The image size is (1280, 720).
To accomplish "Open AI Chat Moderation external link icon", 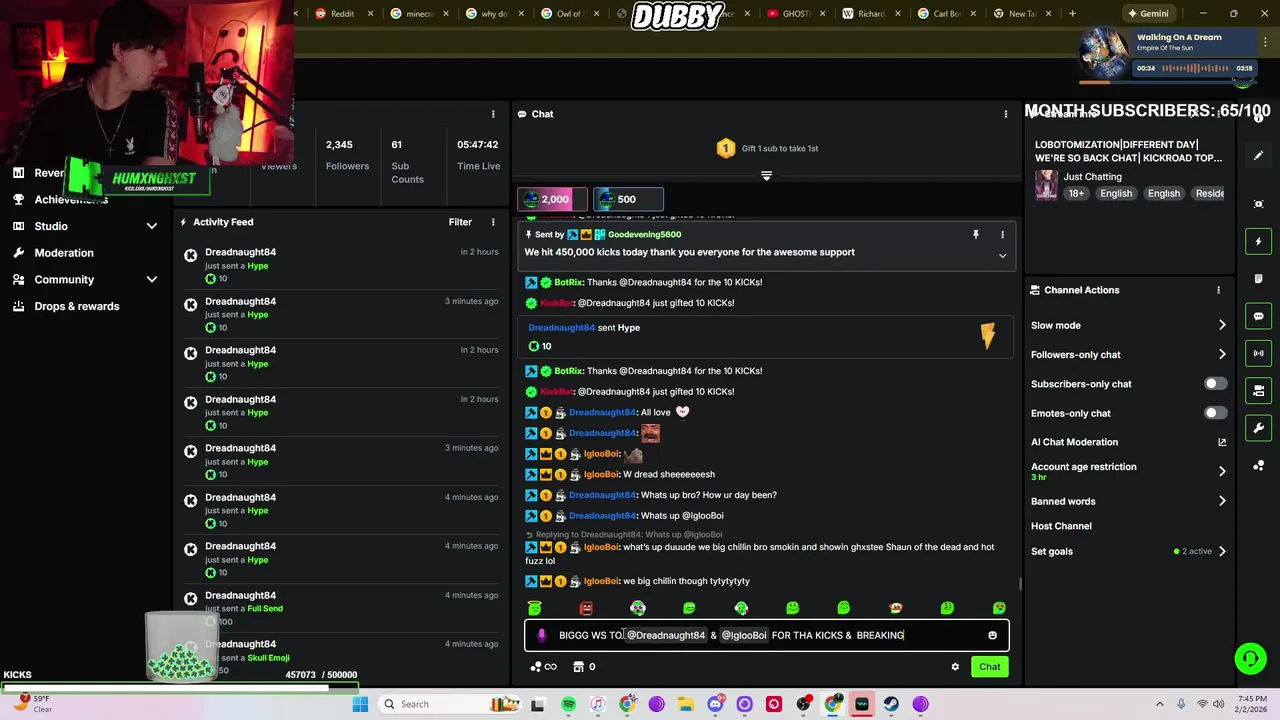I will click(1222, 442).
